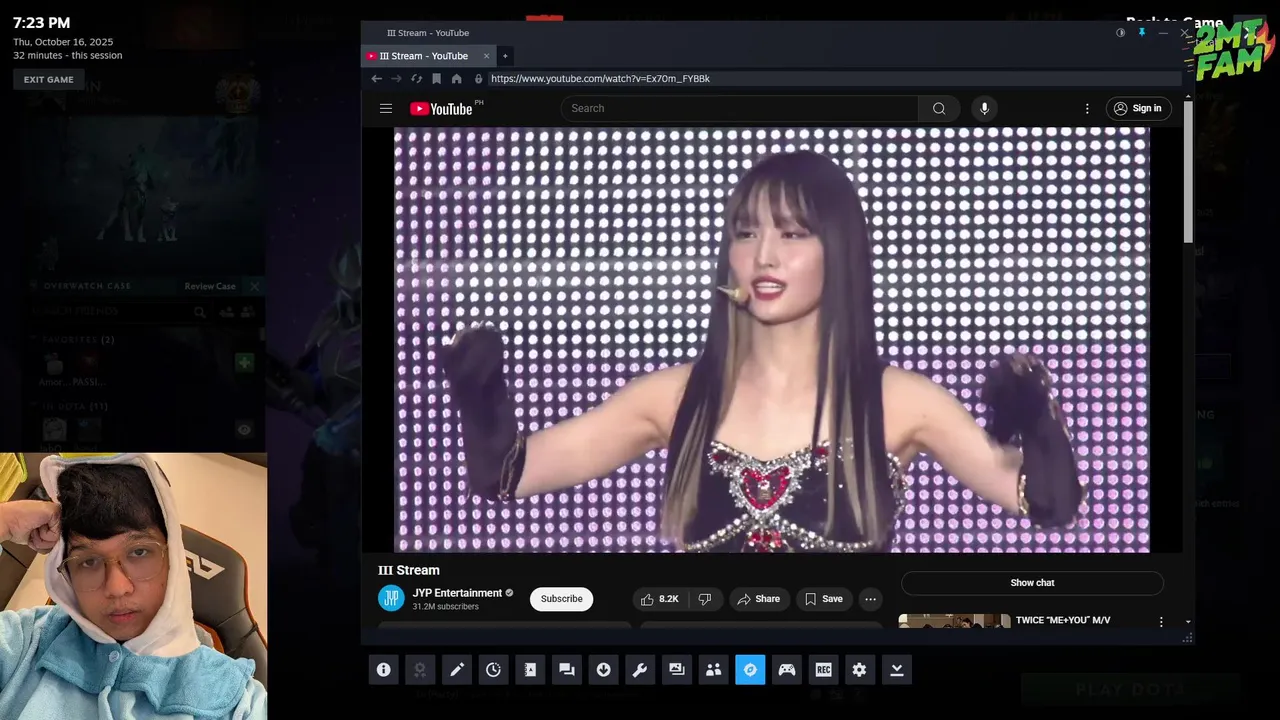Toggle the highlighted Web Browser compass icon
Screen dimensions: 1280x720
tap(750, 670)
